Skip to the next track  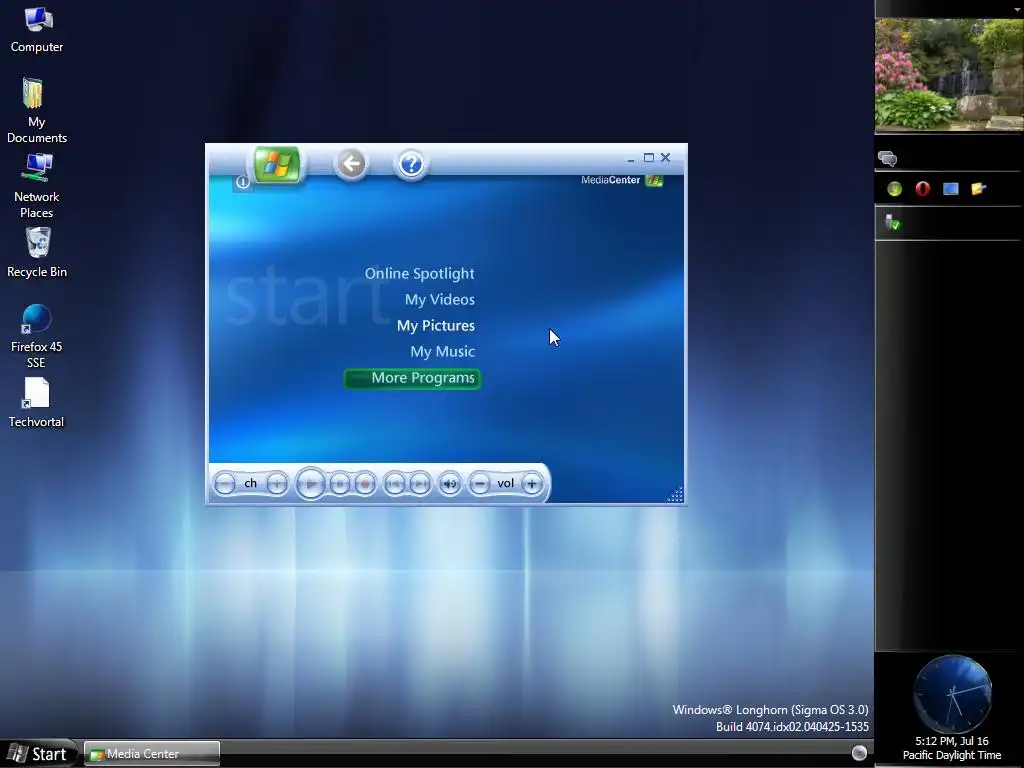[421, 484]
